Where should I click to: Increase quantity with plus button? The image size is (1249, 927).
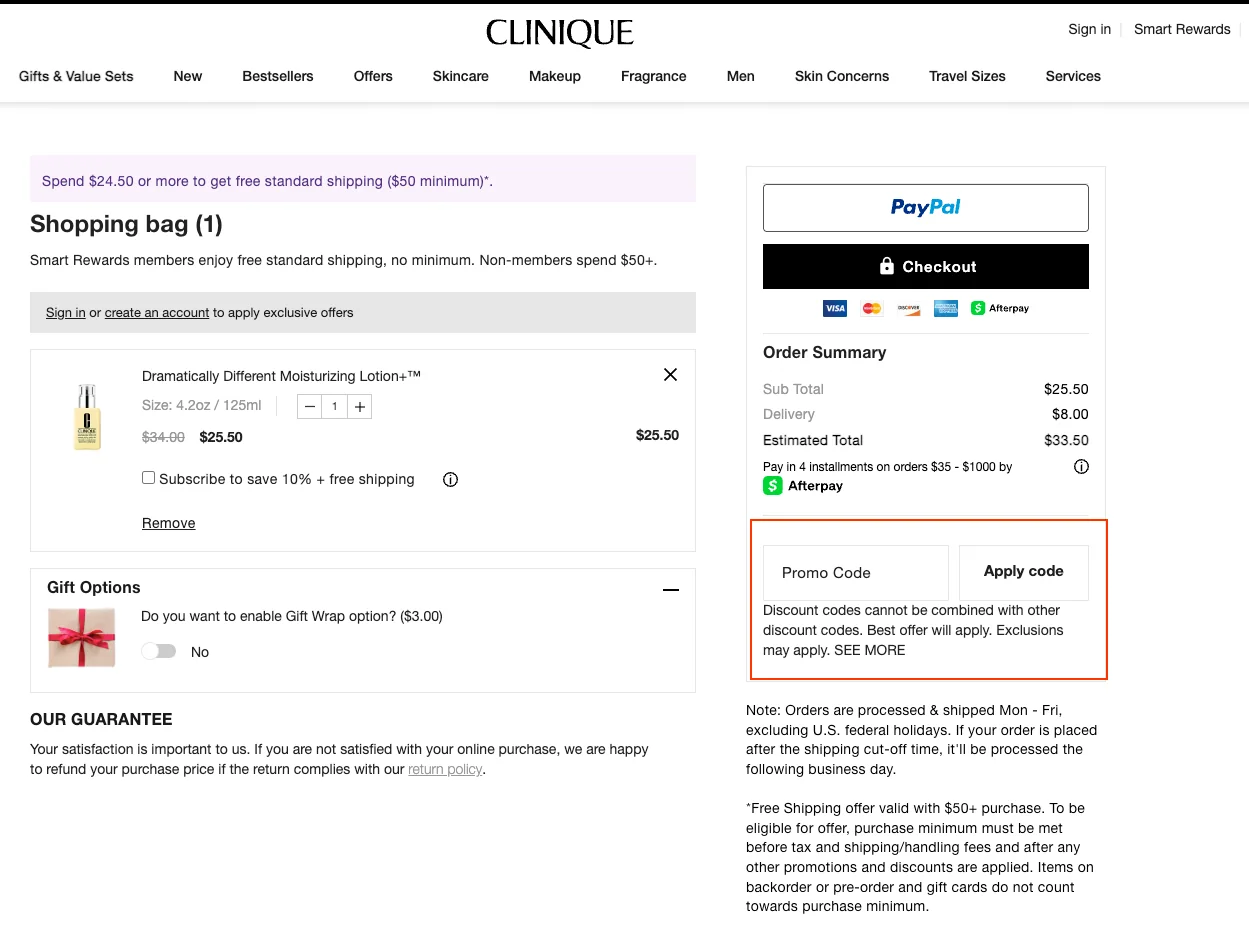[360, 406]
